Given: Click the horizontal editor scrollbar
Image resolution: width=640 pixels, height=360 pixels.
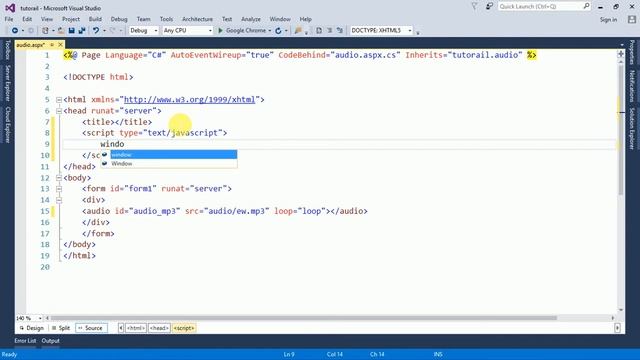Looking at the screenshot, I should [304, 318].
